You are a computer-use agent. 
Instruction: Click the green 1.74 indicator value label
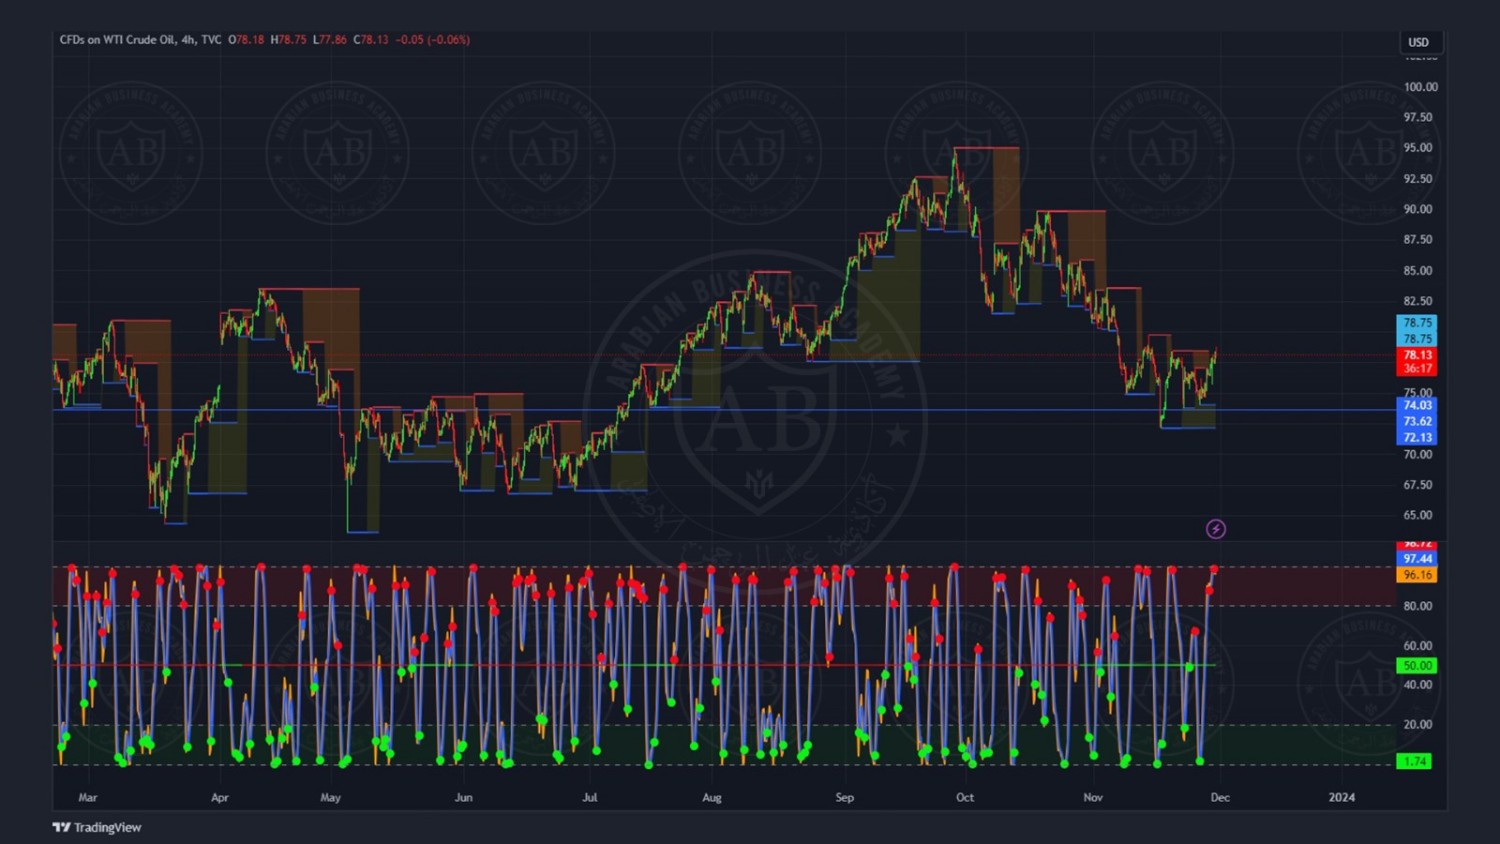coord(1414,761)
